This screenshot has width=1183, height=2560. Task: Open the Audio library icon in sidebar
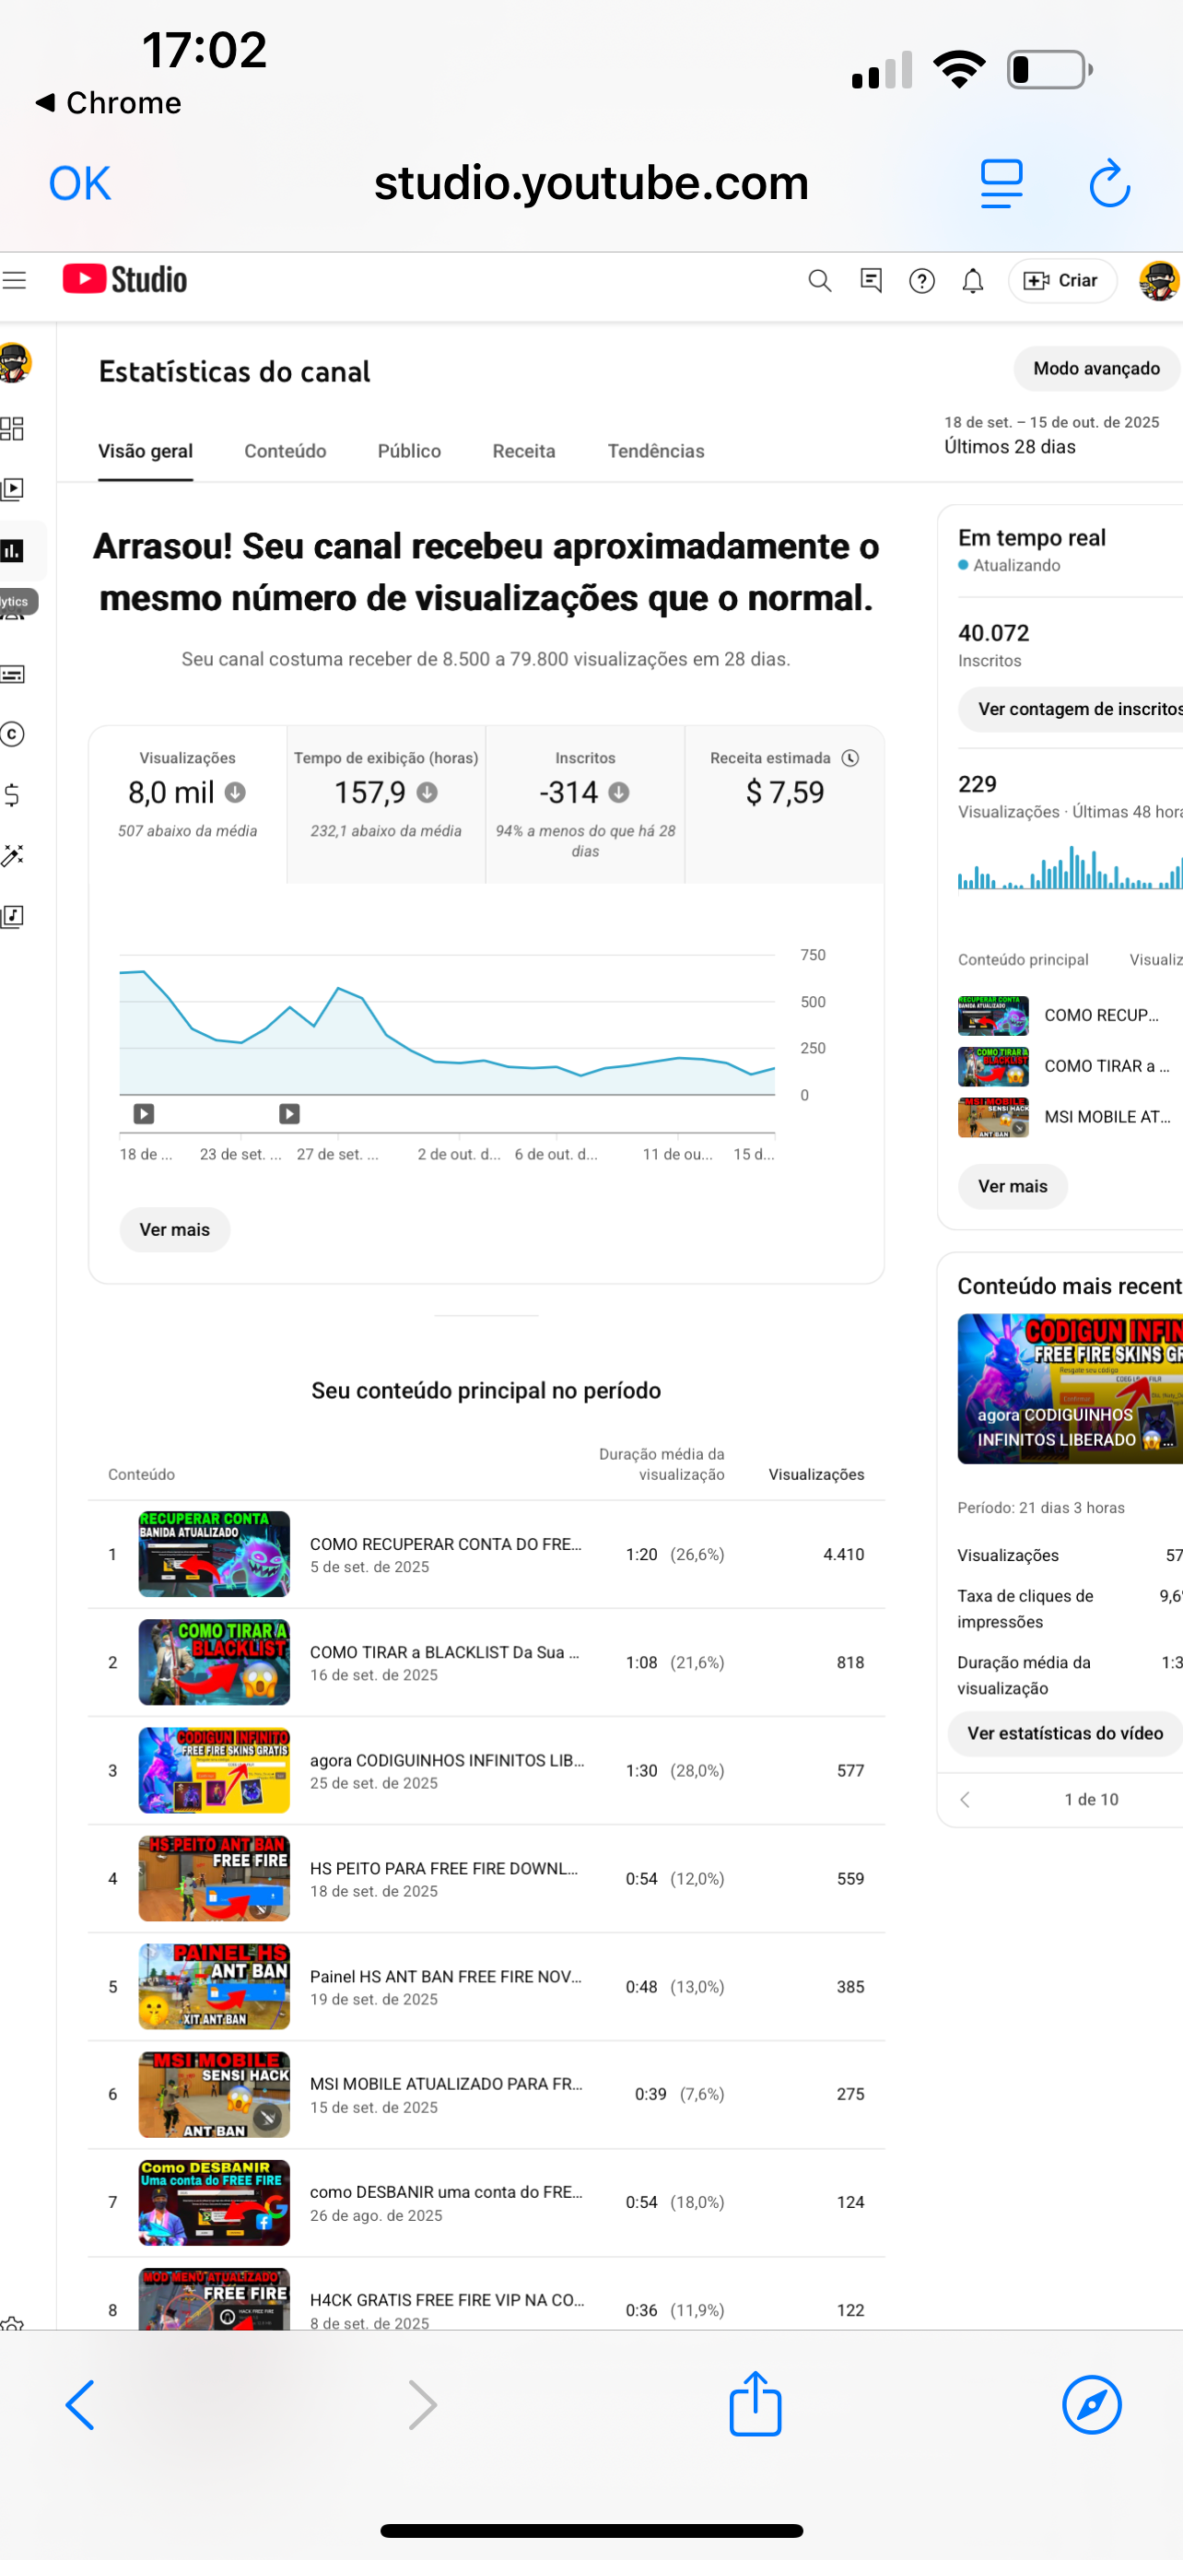[12, 916]
